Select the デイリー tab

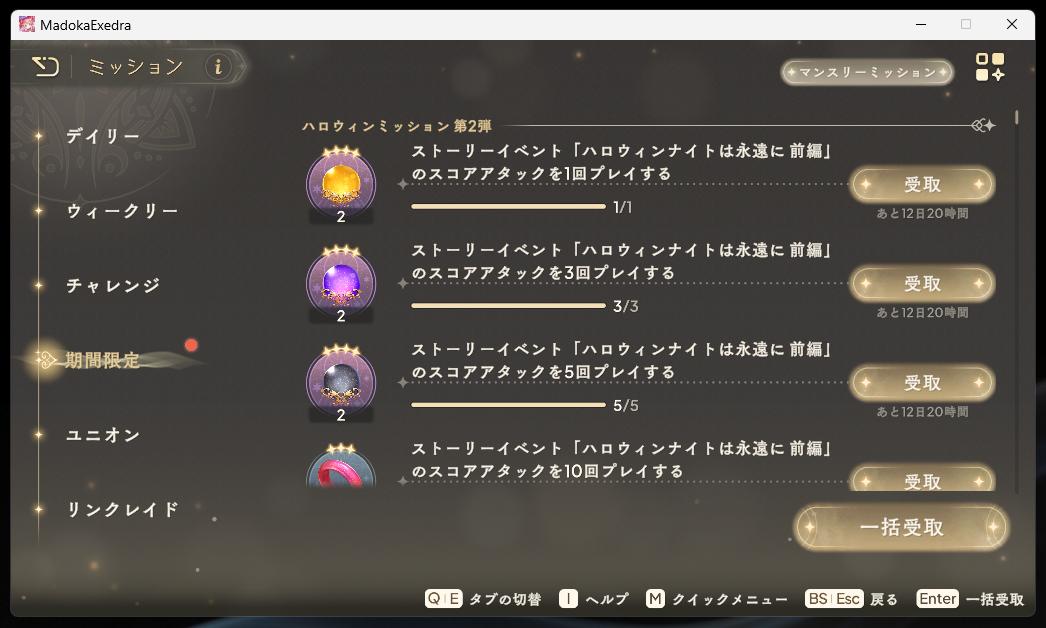pyautogui.click(x=103, y=136)
